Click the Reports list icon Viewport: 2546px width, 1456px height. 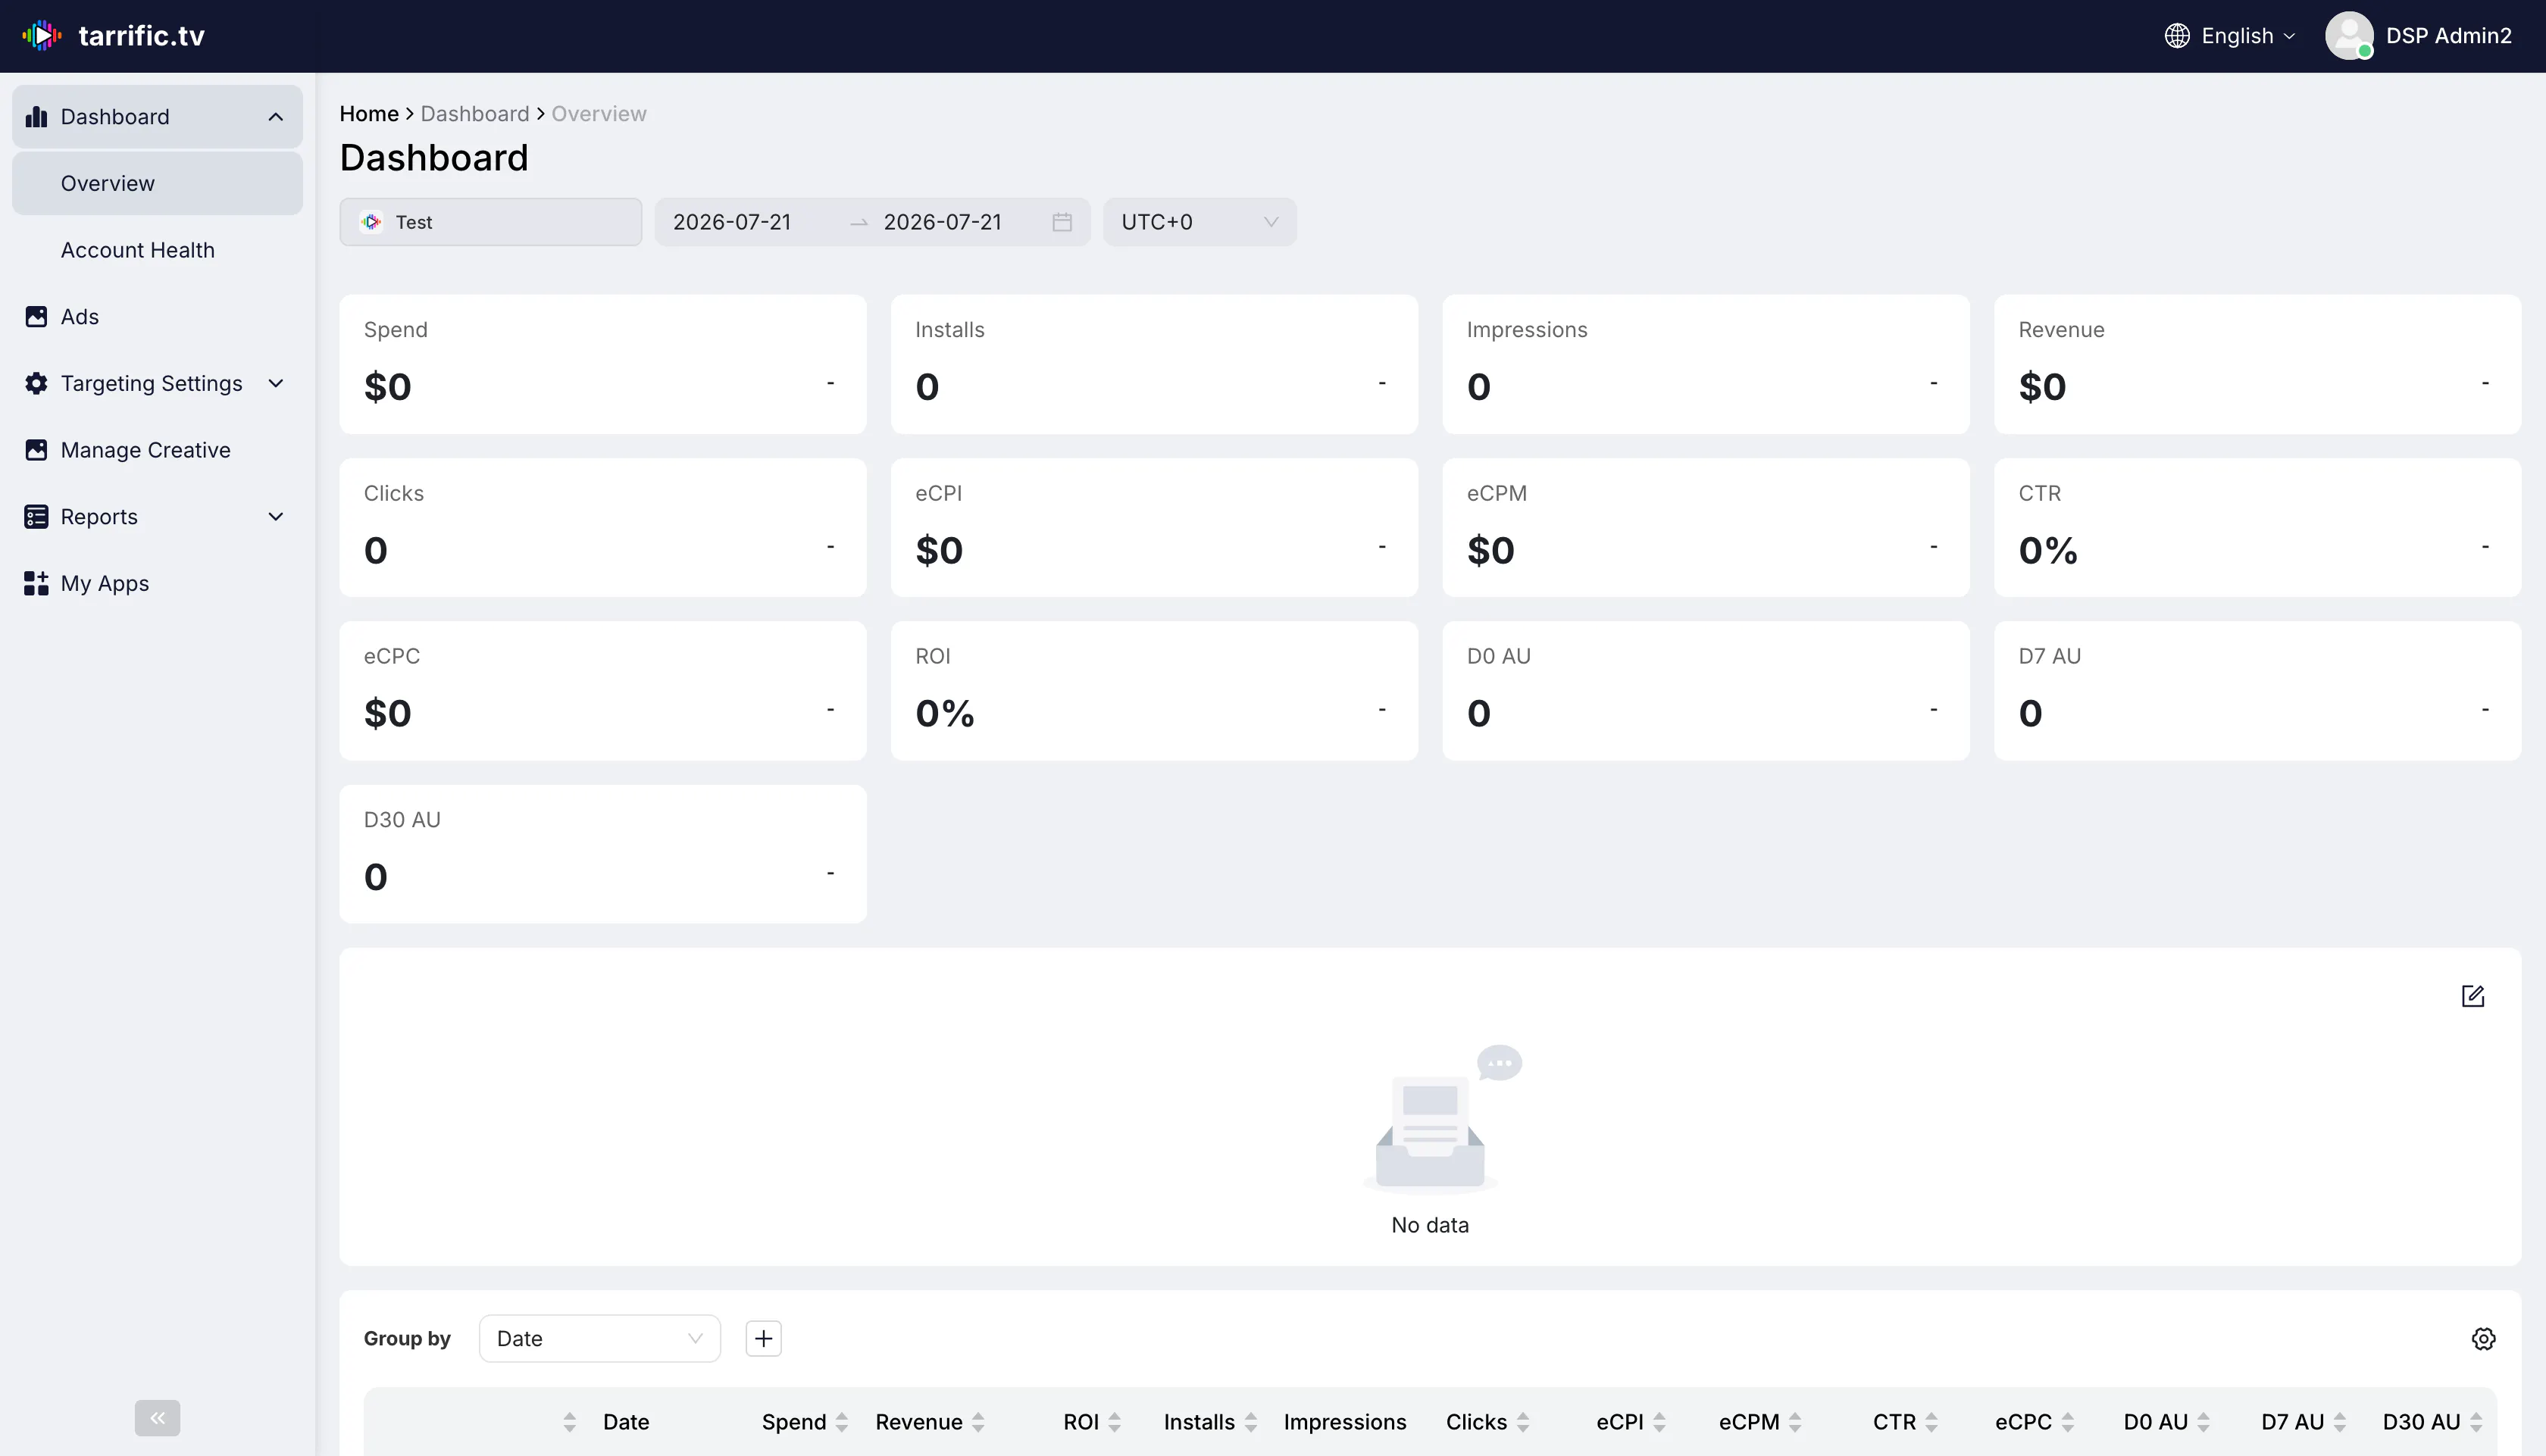tap(36, 517)
